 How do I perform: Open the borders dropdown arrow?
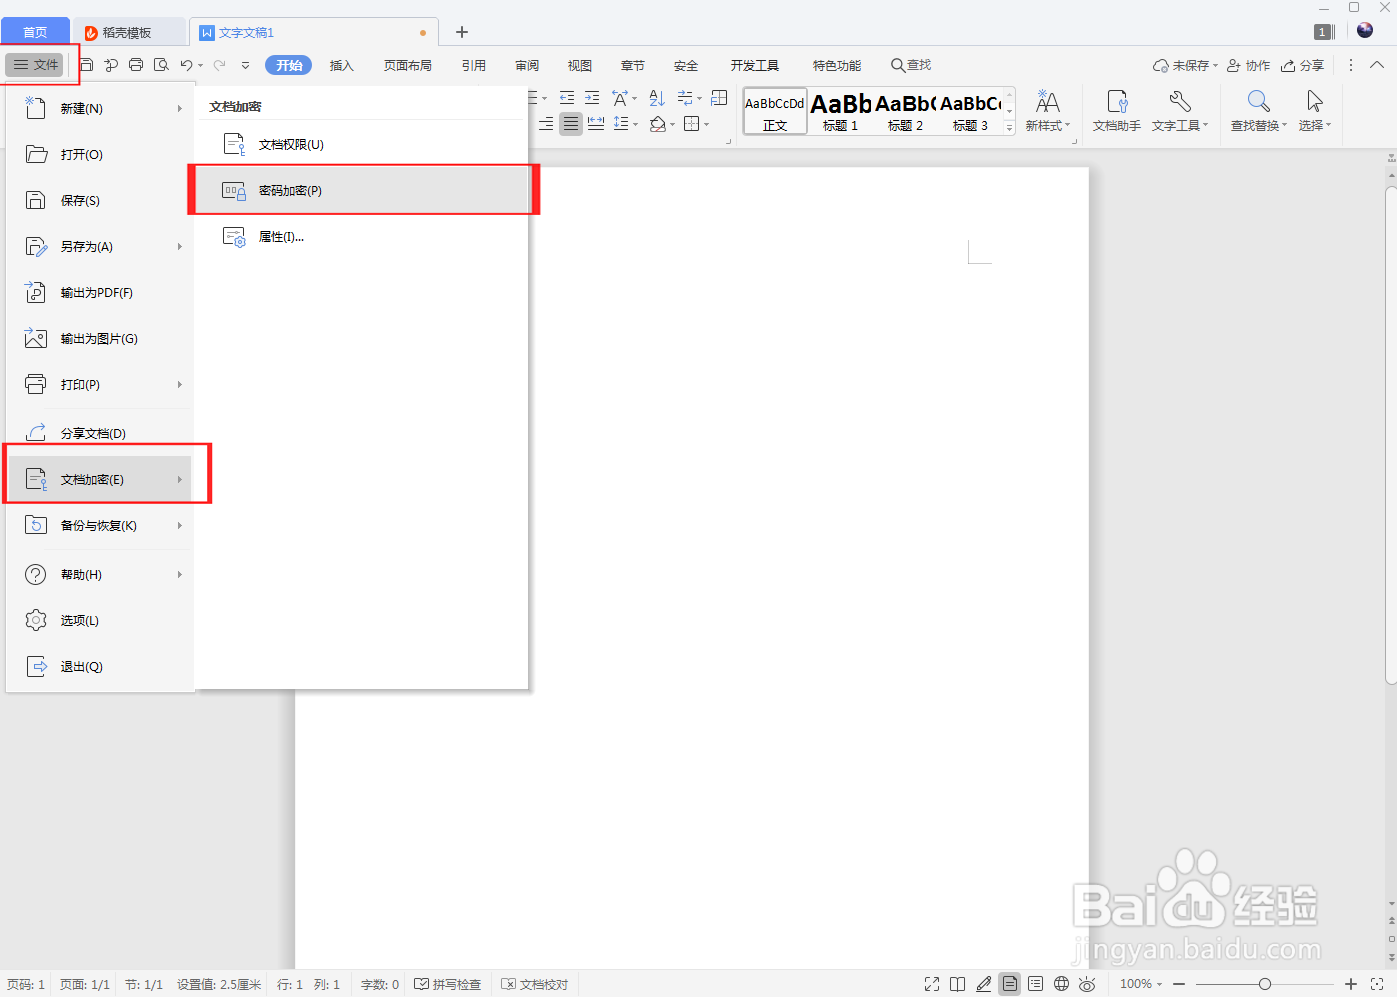(x=707, y=125)
